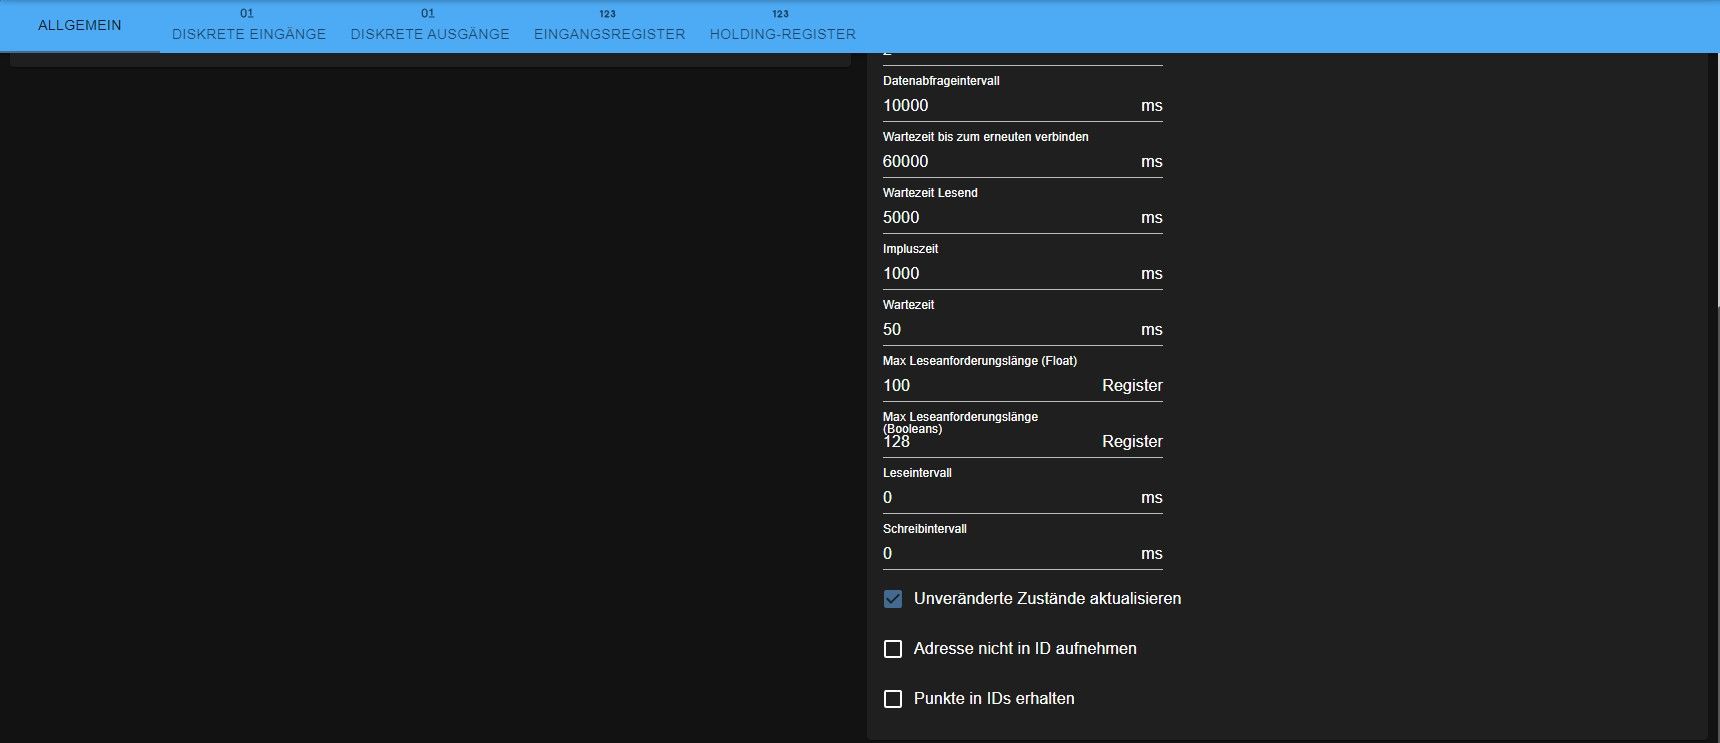The image size is (1720, 743).
Task: Click ms unit beside Schreibintervall
Action: (x=1152, y=554)
